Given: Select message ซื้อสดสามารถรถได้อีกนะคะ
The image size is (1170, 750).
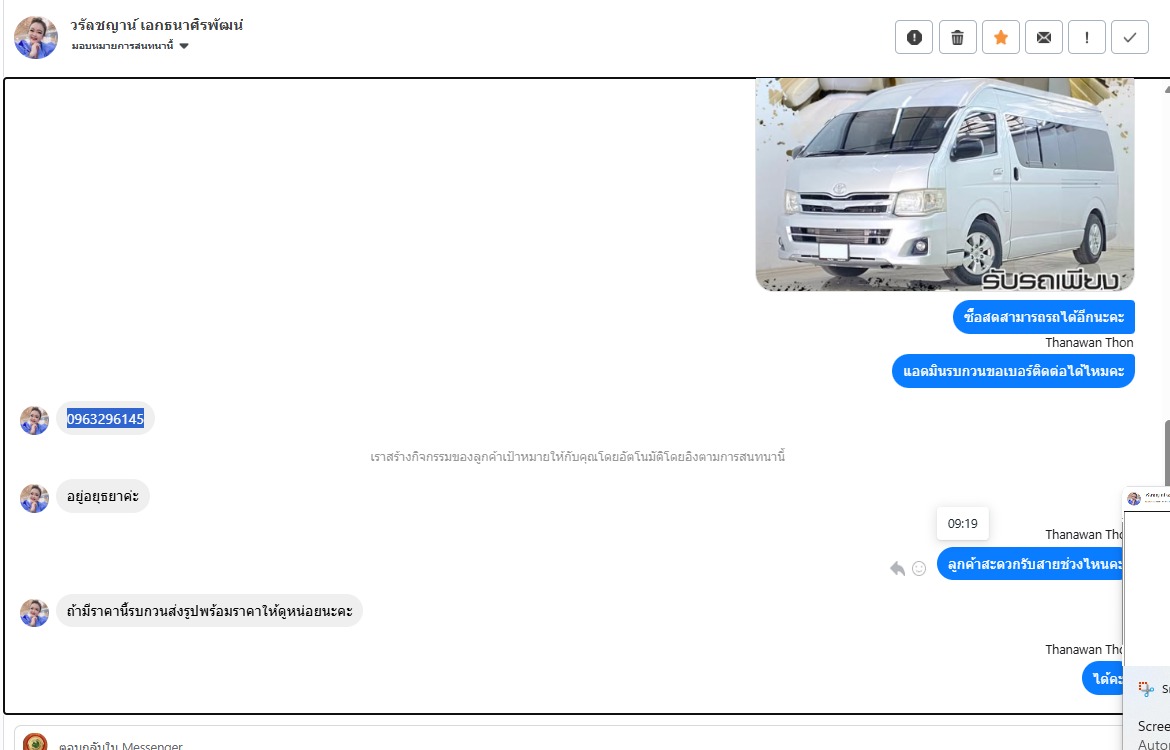Looking at the screenshot, I should pyautogui.click(x=1043, y=317).
